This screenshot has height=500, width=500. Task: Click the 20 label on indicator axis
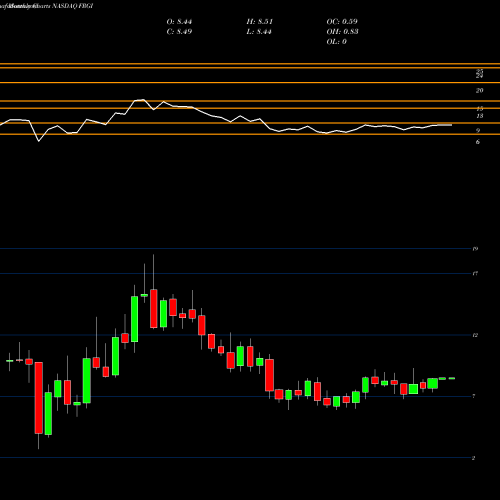(x=479, y=91)
